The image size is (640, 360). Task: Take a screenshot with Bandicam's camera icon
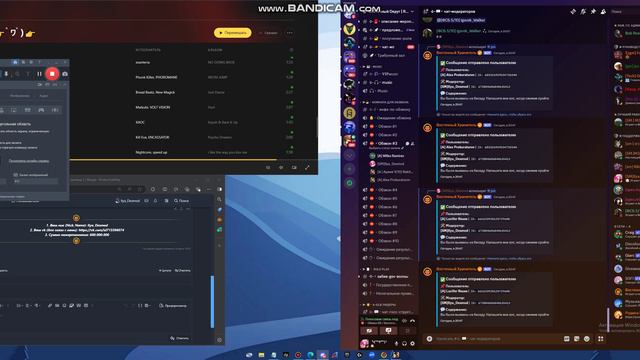pyautogui.click(x=64, y=74)
